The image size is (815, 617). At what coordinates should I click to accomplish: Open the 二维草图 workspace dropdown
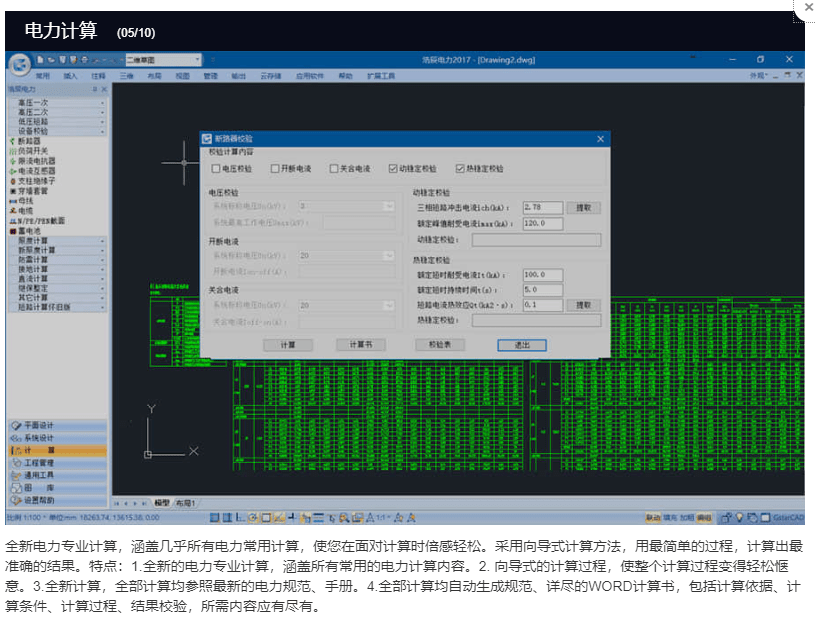click(x=163, y=60)
